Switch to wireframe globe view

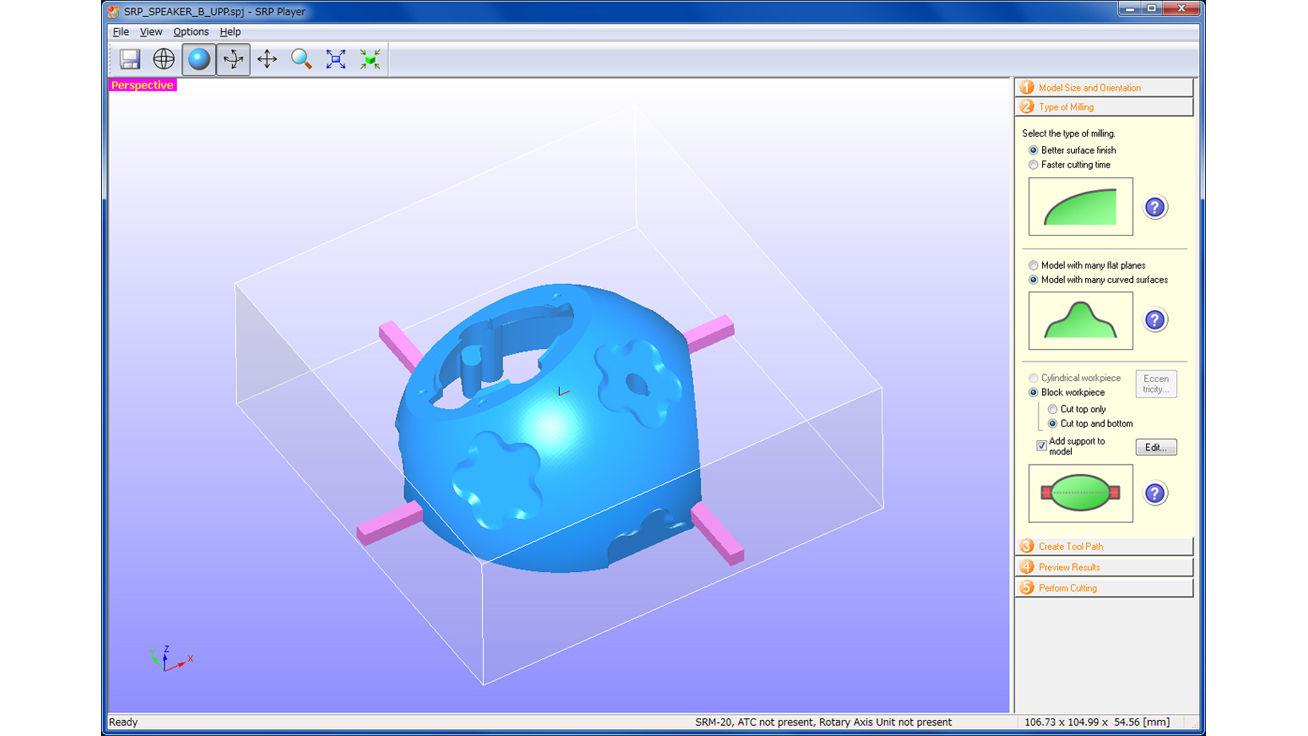pyautogui.click(x=164, y=59)
